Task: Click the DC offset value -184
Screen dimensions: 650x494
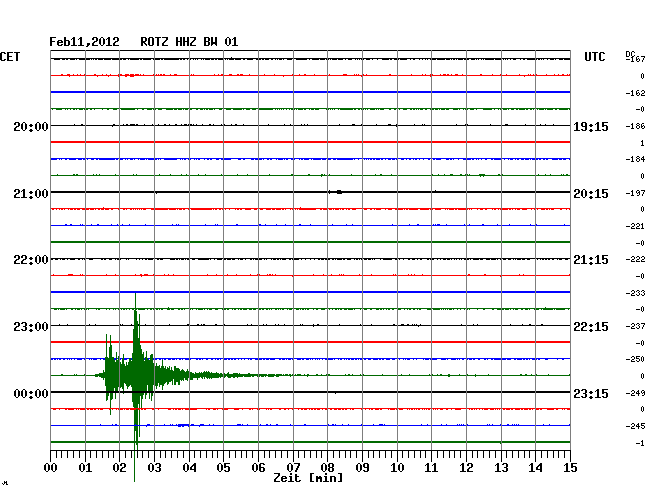Action: click(x=635, y=160)
